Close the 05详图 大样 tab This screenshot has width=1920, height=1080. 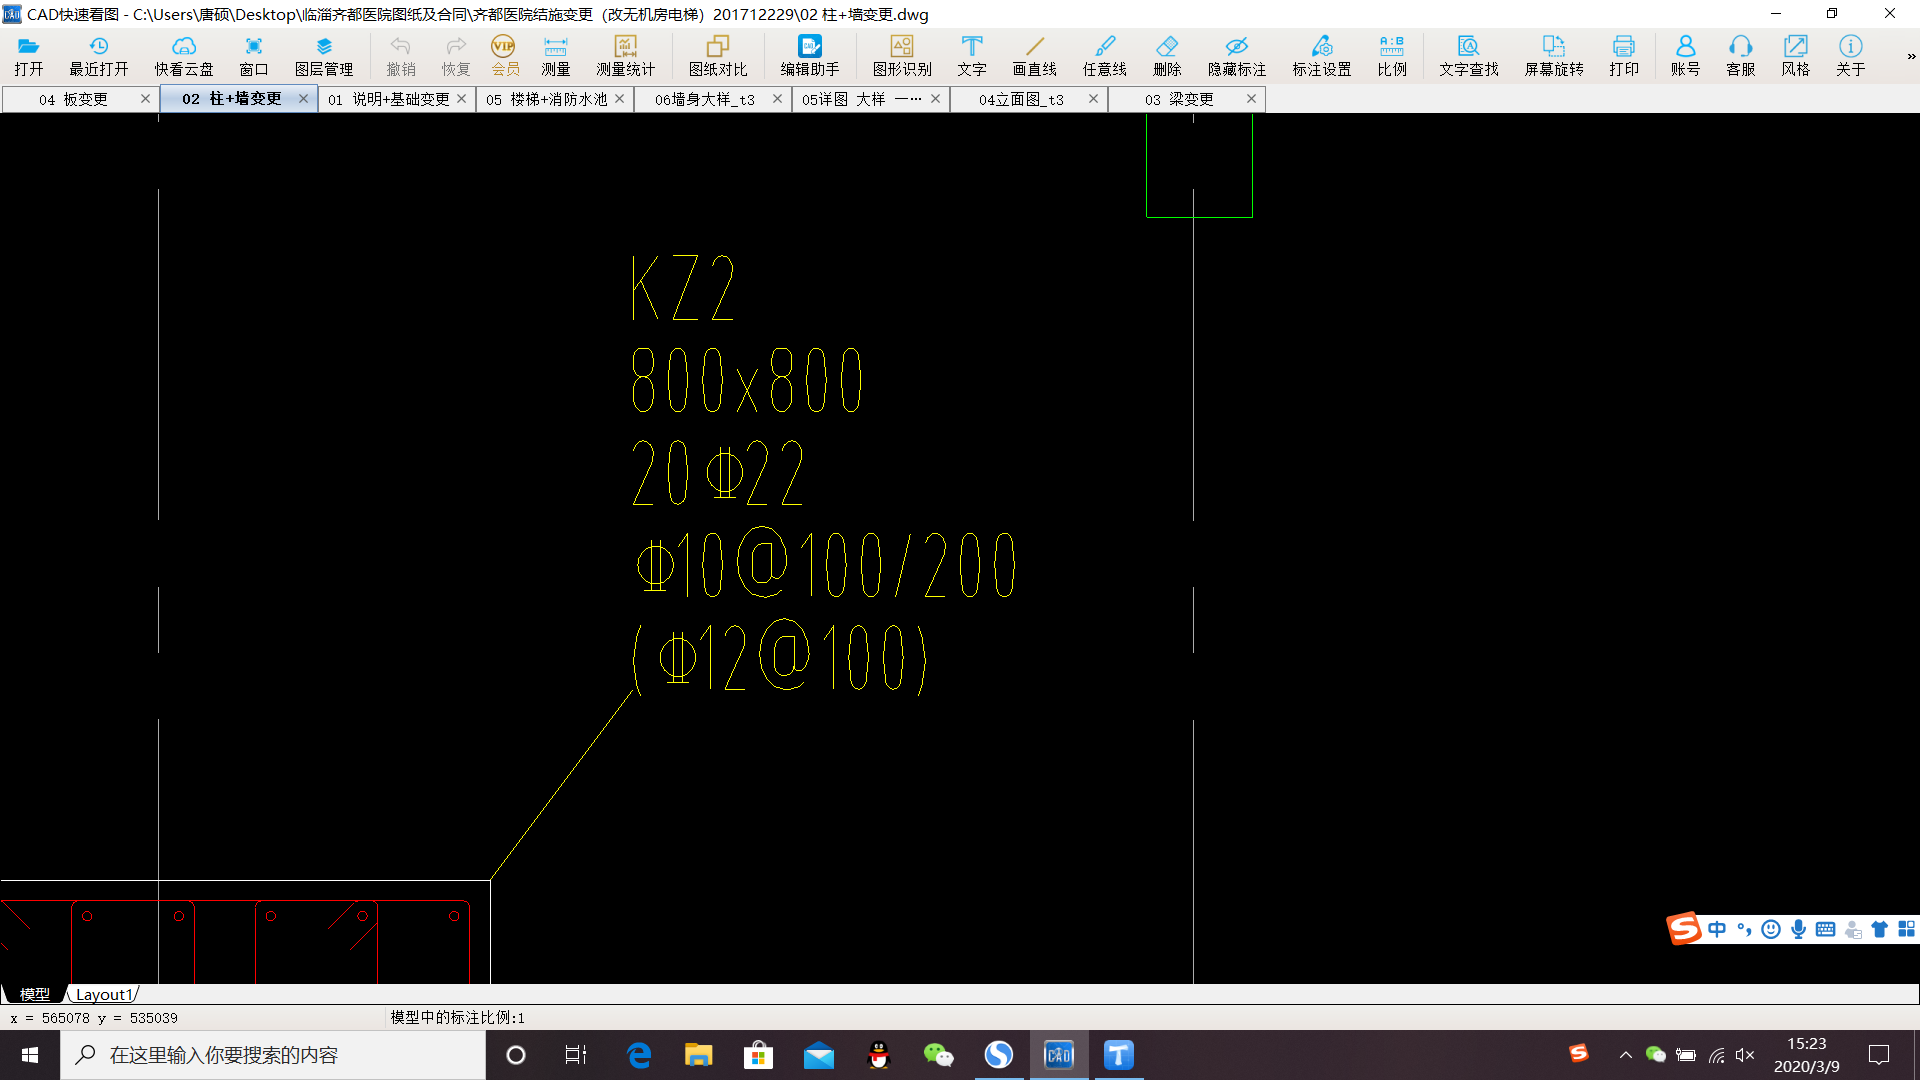pyautogui.click(x=935, y=98)
